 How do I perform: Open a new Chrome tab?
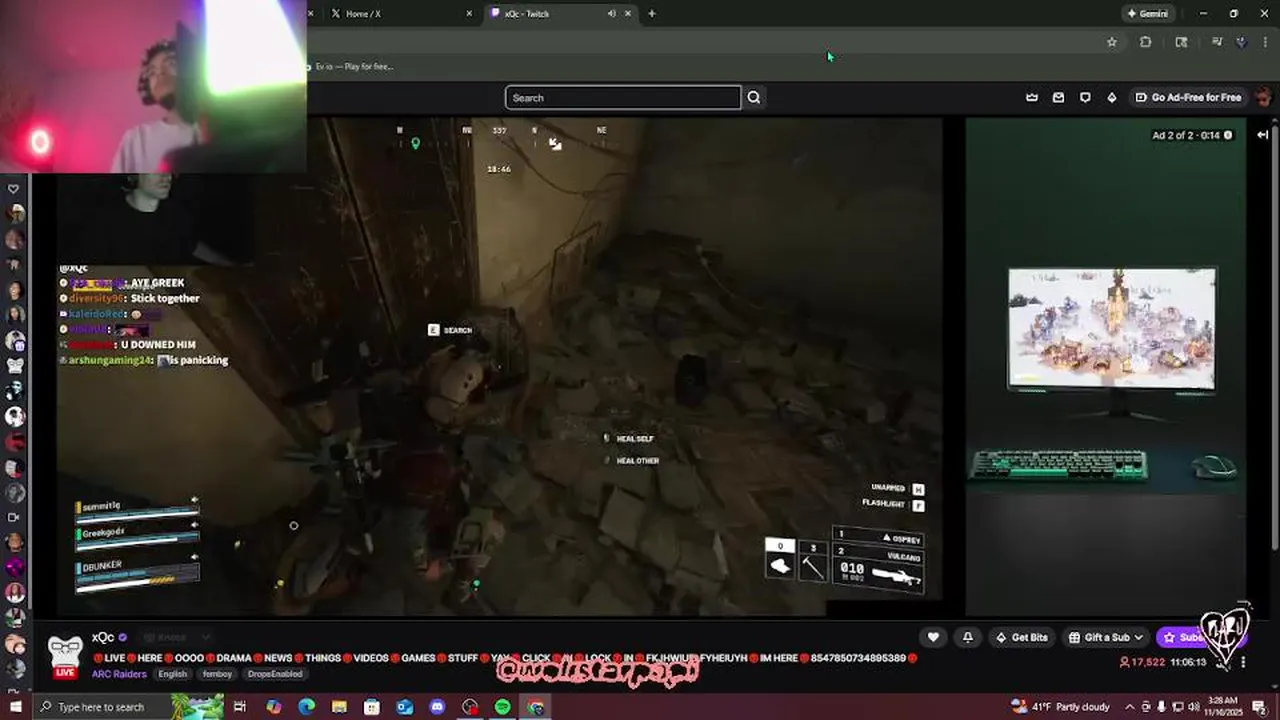point(652,14)
